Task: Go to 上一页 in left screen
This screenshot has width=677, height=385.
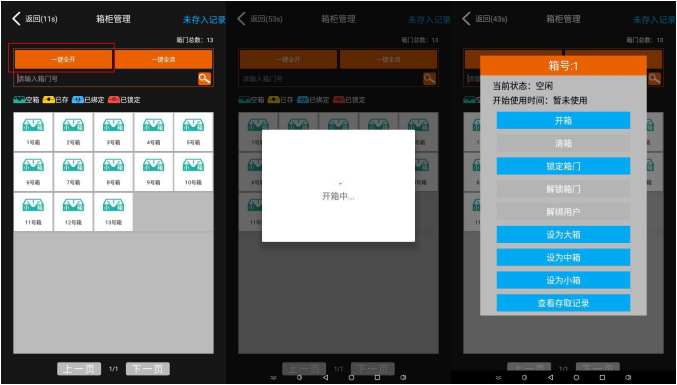Action: pos(79,369)
